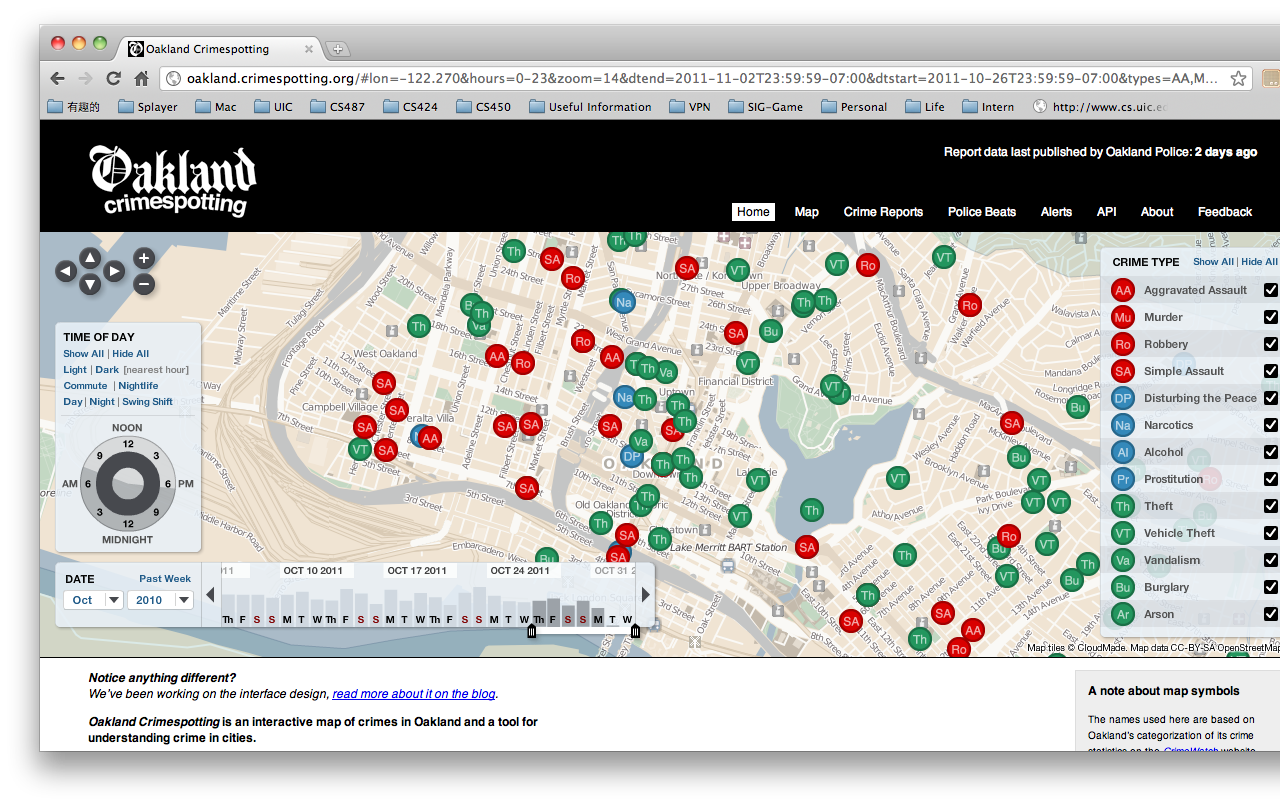The width and height of the screenshot is (1280, 800).
Task: Click the Disturbing the Peace DP legend icon
Action: click(x=1123, y=398)
